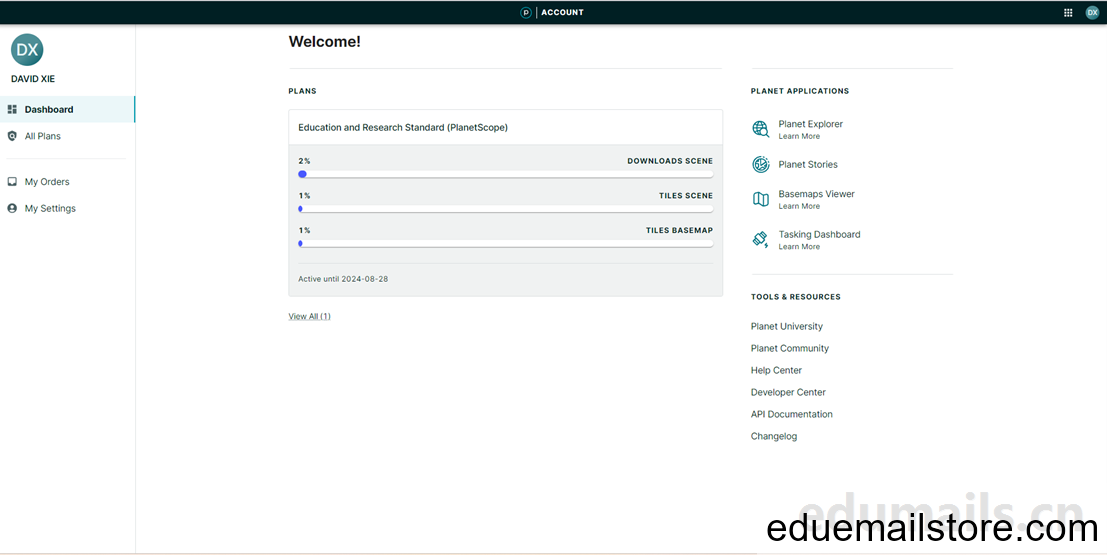The height and width of the screenshot is (555, 1107).
Task: Click the Welcome! heading
Action: tap(325, 42)
